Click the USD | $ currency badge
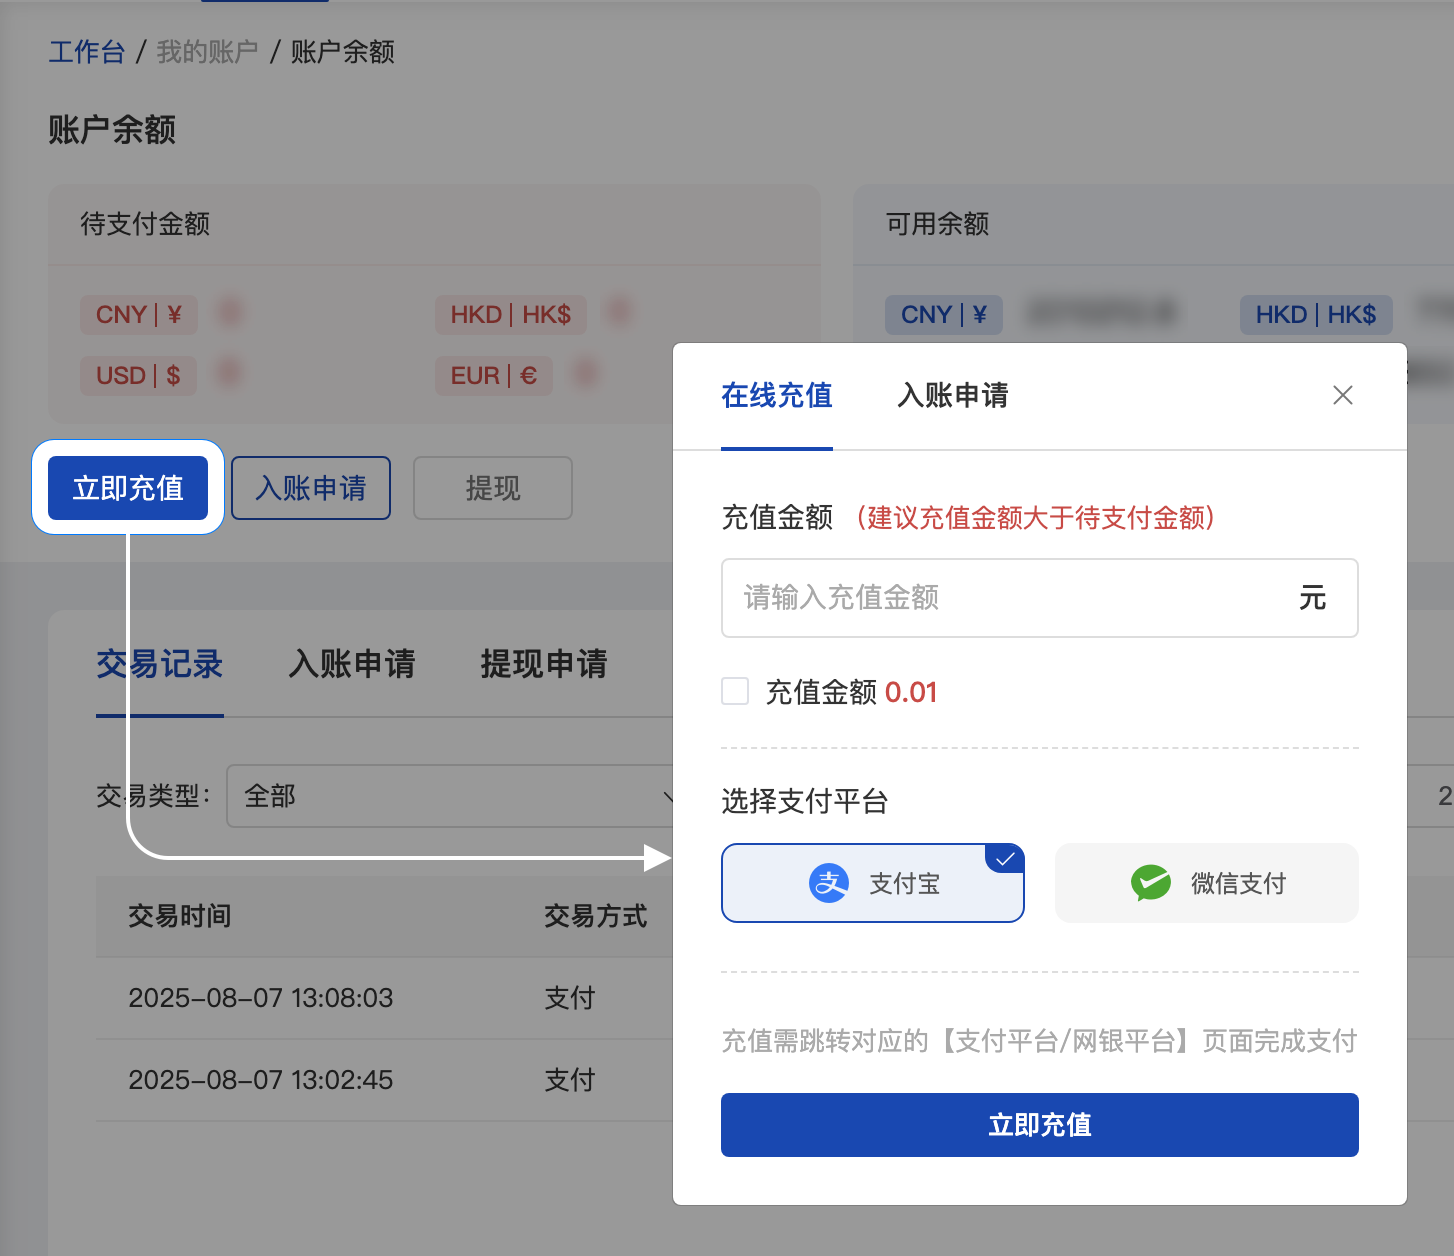1454x1256 pixels. pyautogui.click(x=138, y=375)
